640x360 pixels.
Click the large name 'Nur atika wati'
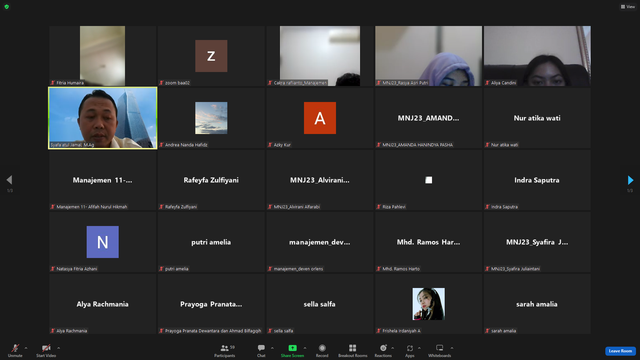(537, 118)
